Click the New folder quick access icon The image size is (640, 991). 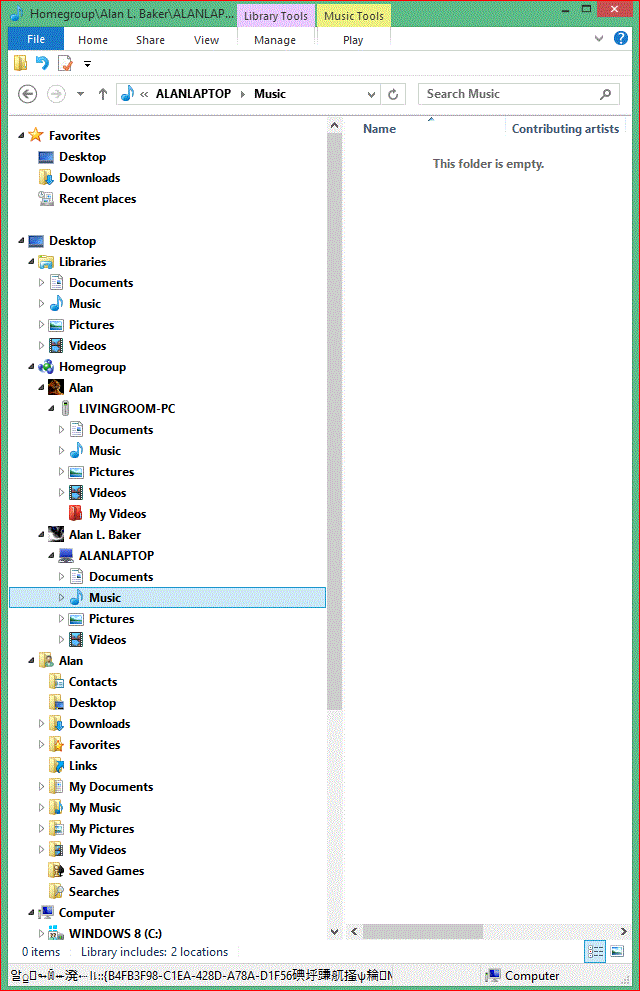[x=21, y=63]
